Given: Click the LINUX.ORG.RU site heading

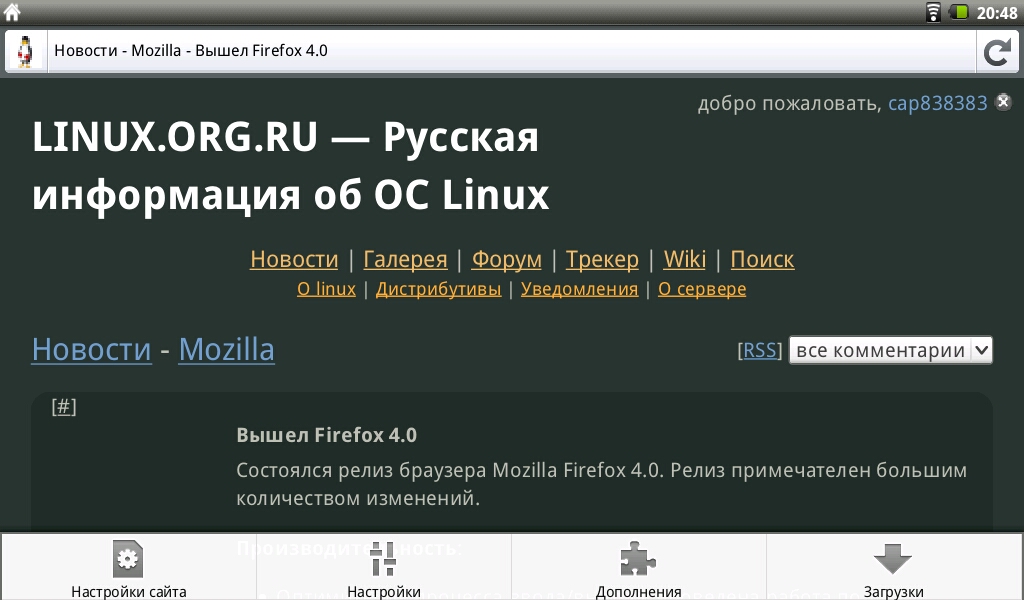Looking at the screenshot, I should click(291, 166).
